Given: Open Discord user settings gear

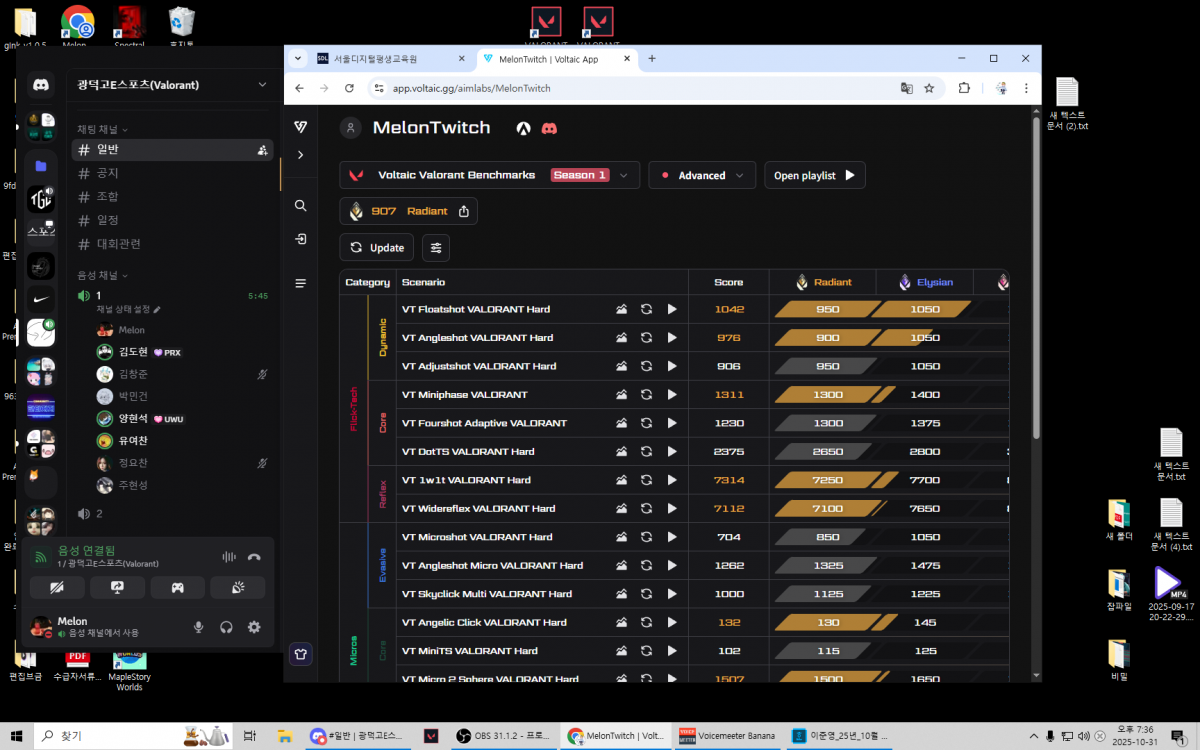Looking at the screenshot, I should click(x=254, y=627).
